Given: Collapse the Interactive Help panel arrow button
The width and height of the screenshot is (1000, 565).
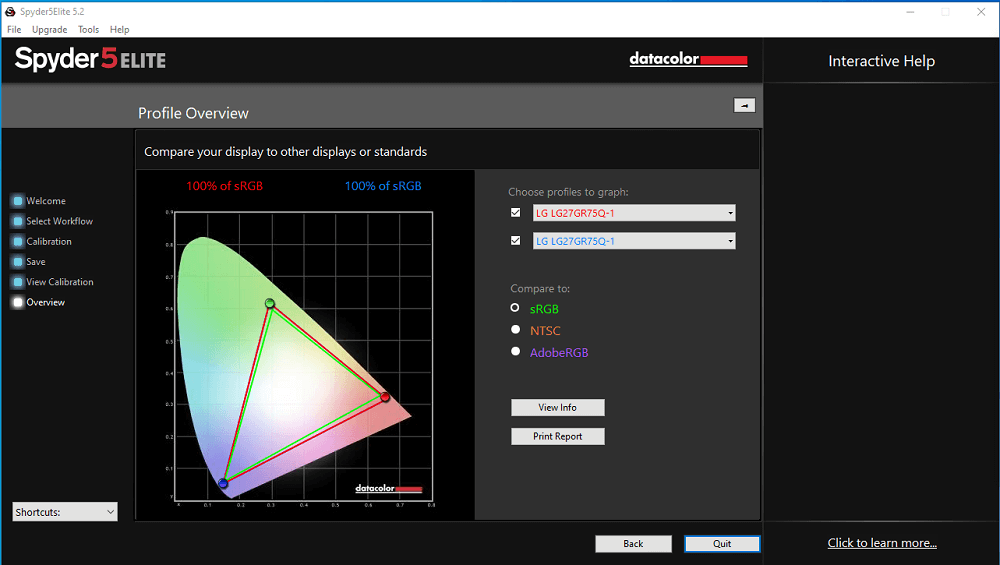Looking at the screenshot, I should pos(744,106).
